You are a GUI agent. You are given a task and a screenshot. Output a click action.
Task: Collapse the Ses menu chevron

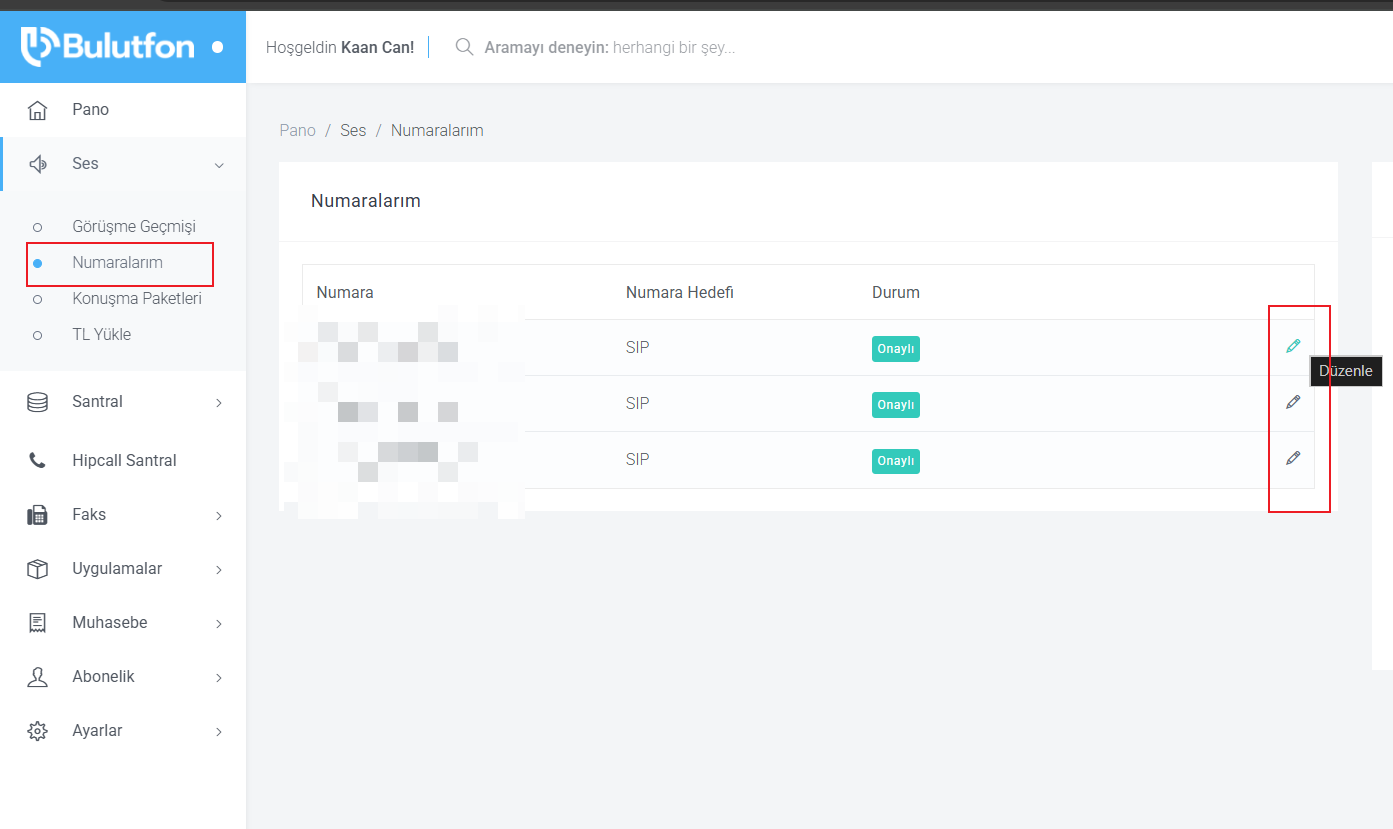tap(219, 165)
